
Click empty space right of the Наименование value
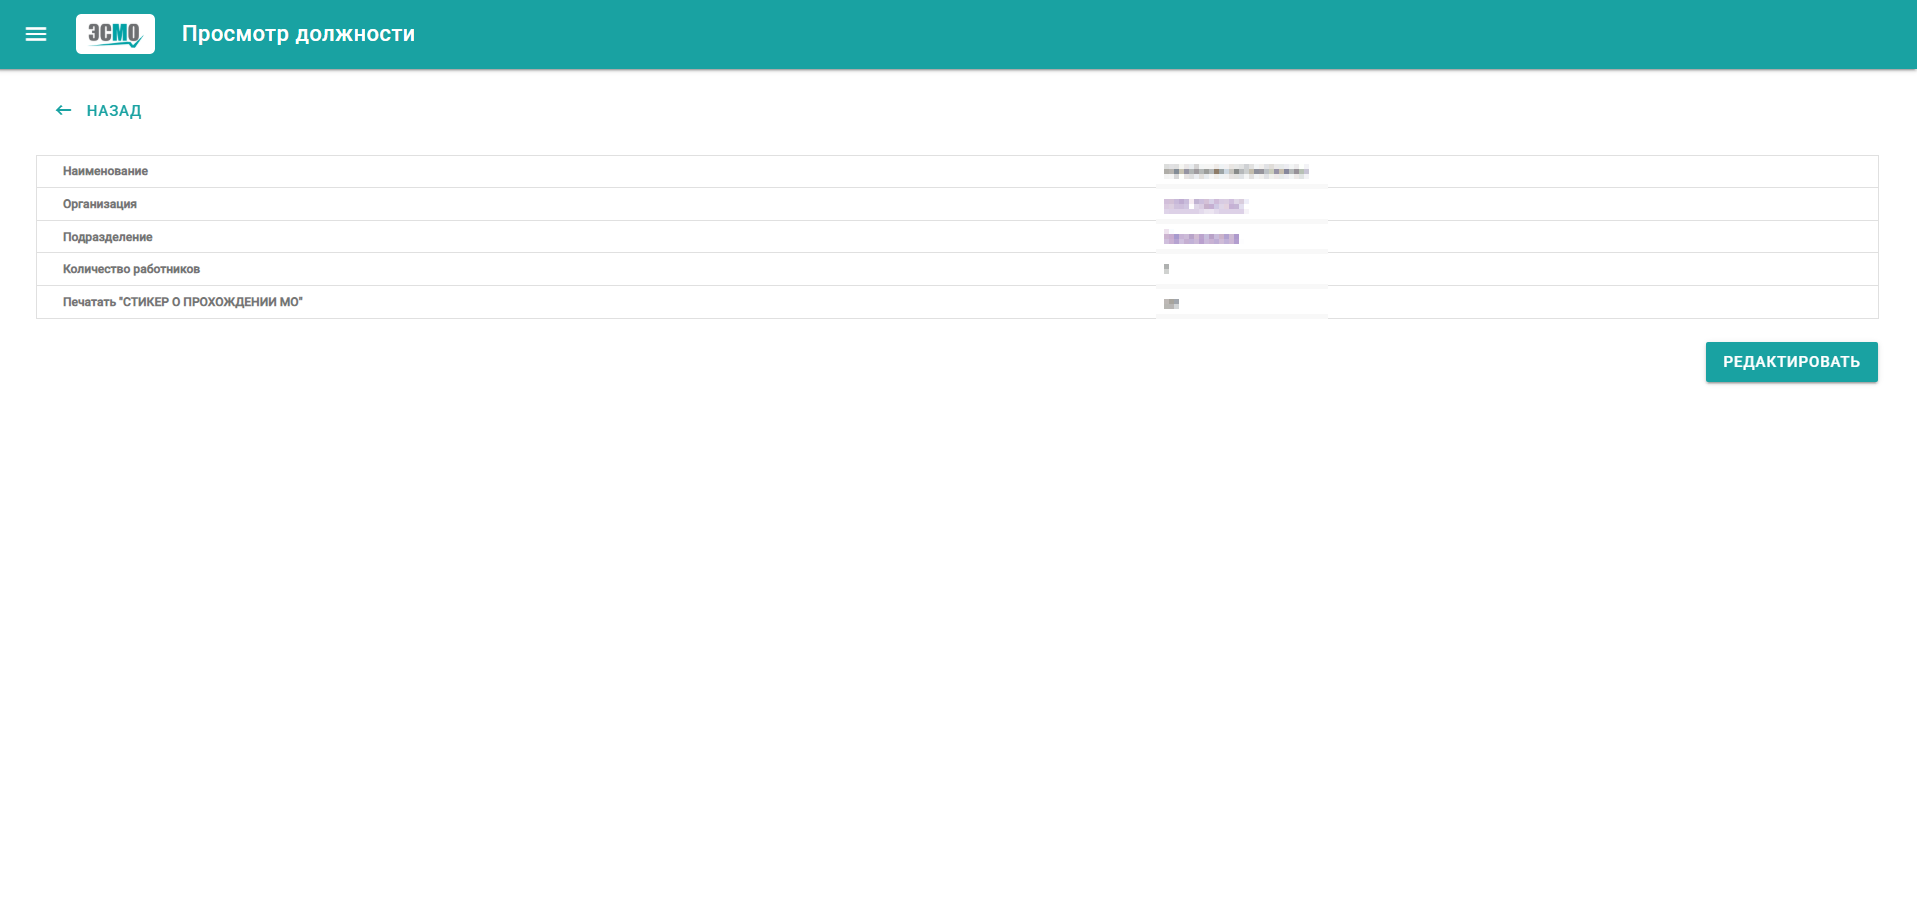point(1600,171)
